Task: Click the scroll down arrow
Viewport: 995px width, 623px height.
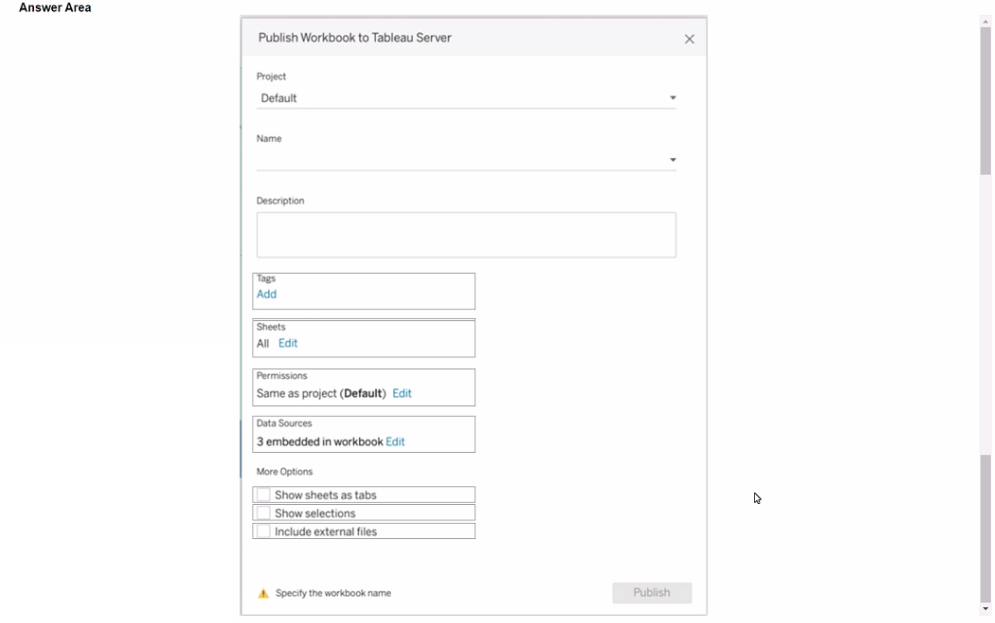Action: click(985, 609)
